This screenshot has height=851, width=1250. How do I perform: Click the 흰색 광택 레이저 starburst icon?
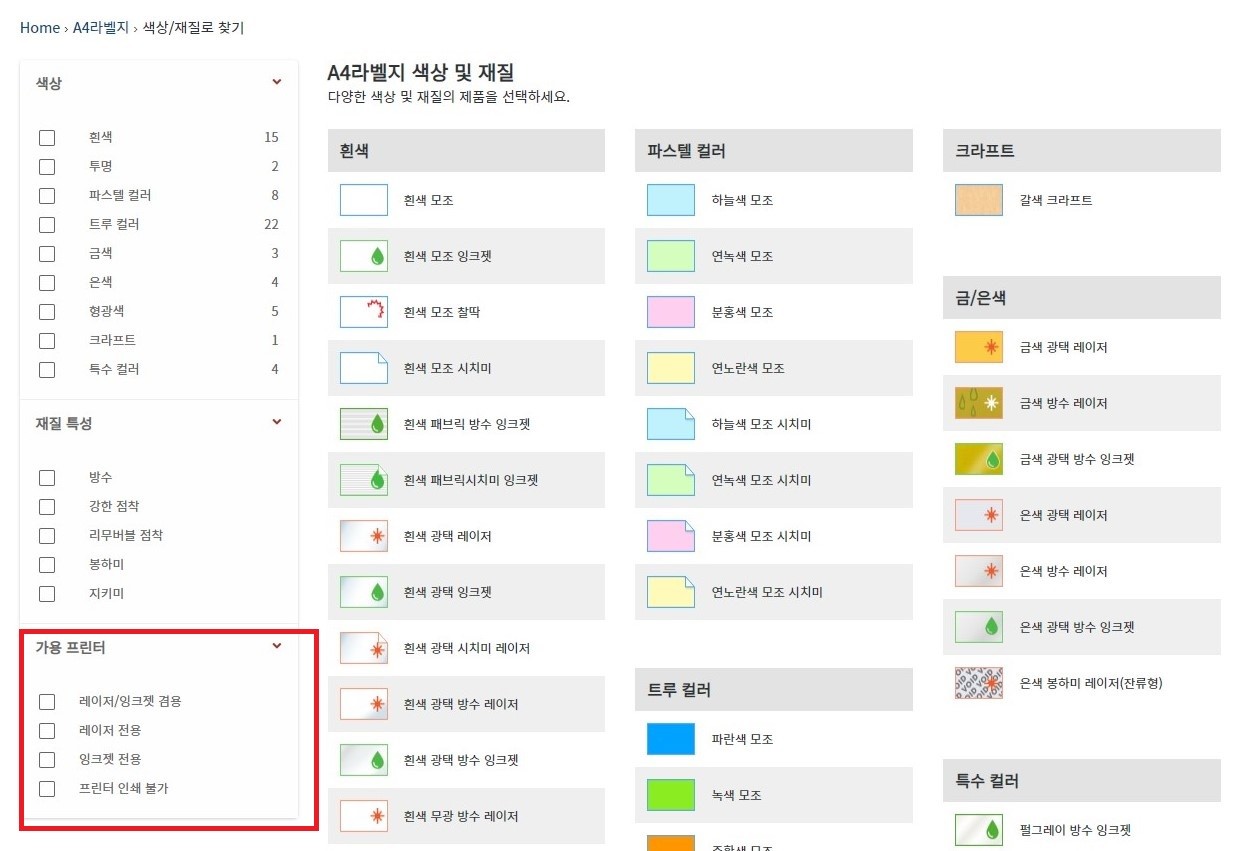(x=364, y=536)
